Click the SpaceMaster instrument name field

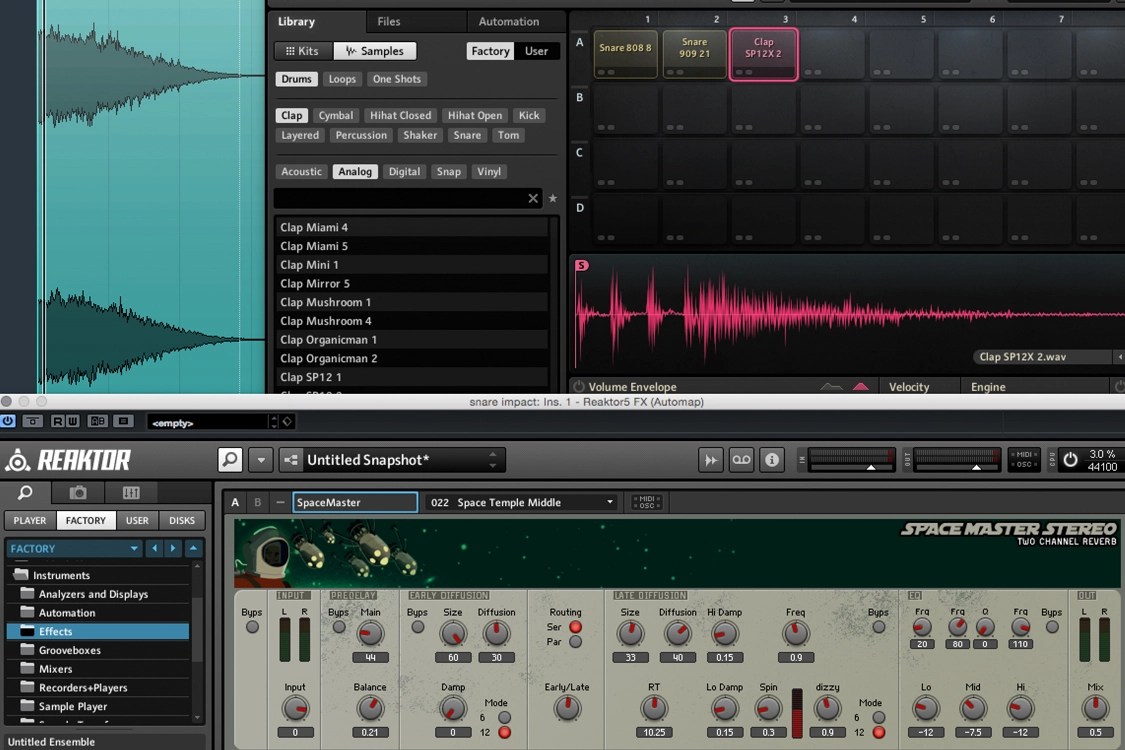pyautogui.click(x=355, y=502)
